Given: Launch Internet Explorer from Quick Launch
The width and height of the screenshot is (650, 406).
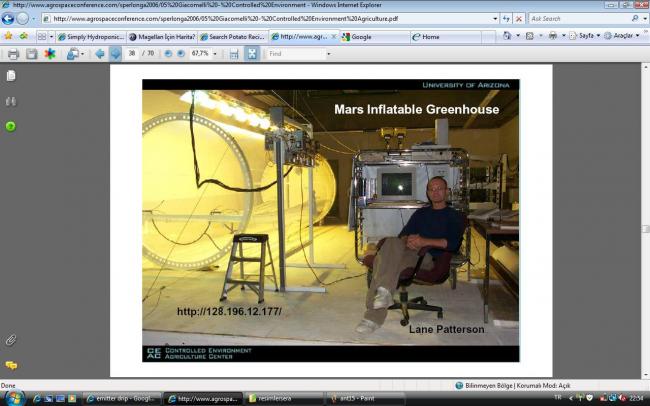Looking at the screenshot, I should click(37, 399).
